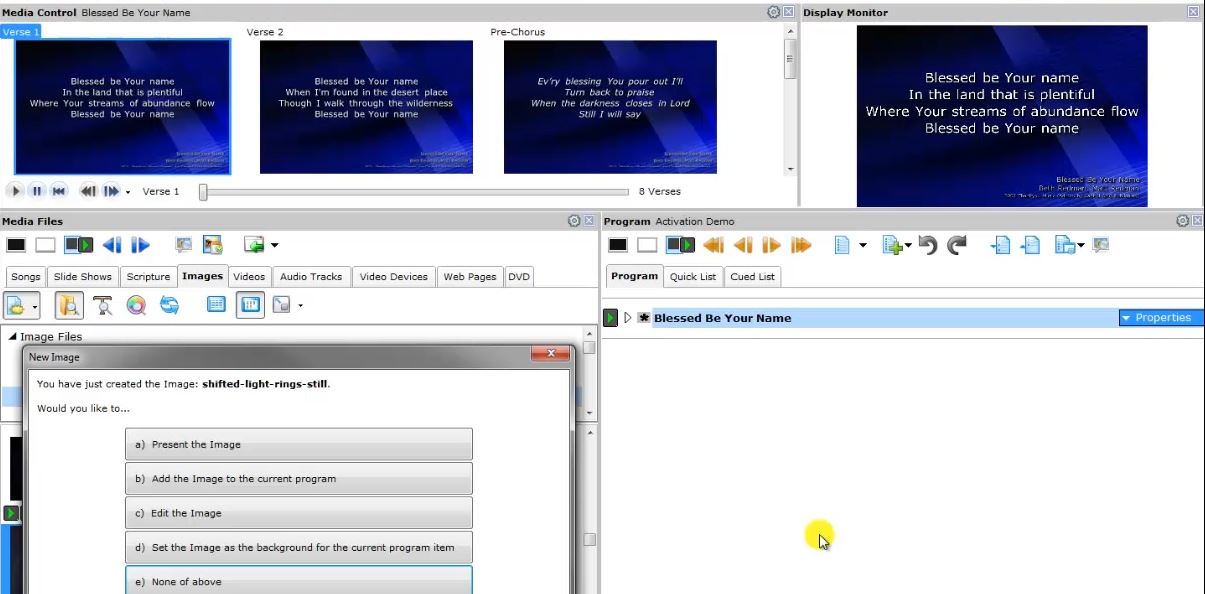
Task: Expand the Blessed Be Your Name program item
Action: pyautogui.click(x=628, y=318)
